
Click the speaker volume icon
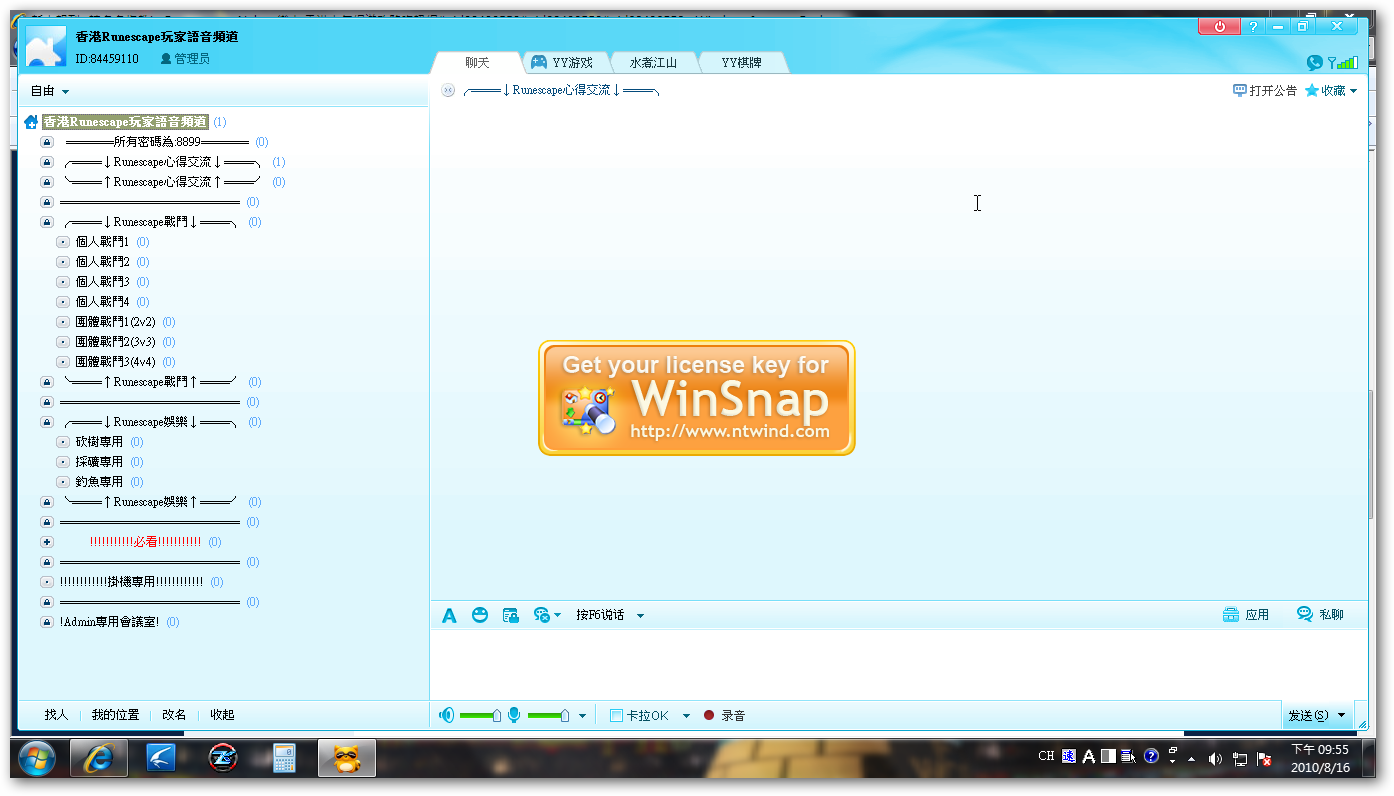point(446,715)
